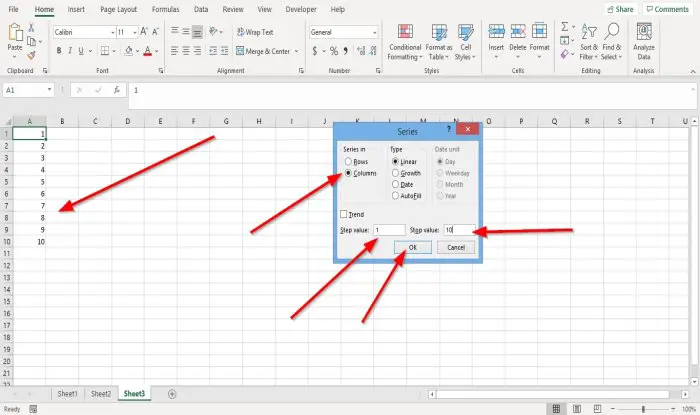Collapse the ribbon with the chevron
The width and height of the screenshot is (700, 415).
tap(693, 71)
